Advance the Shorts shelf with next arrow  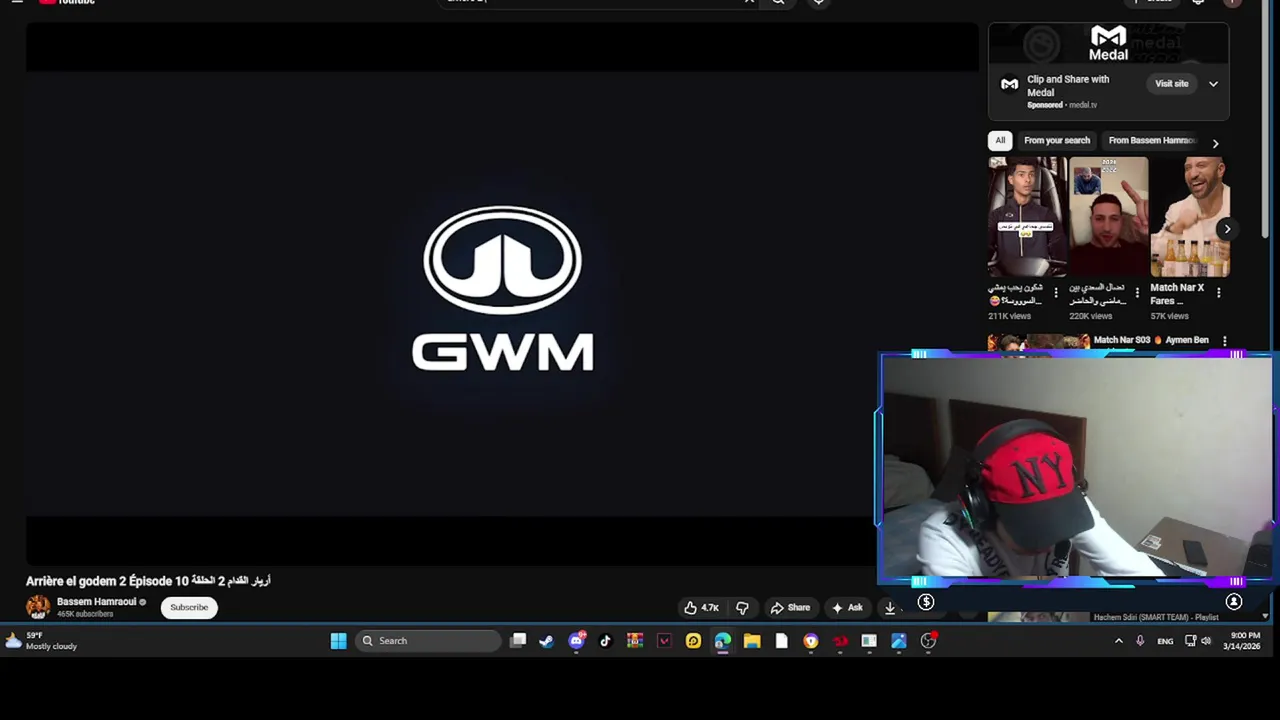click(1227, 229)
